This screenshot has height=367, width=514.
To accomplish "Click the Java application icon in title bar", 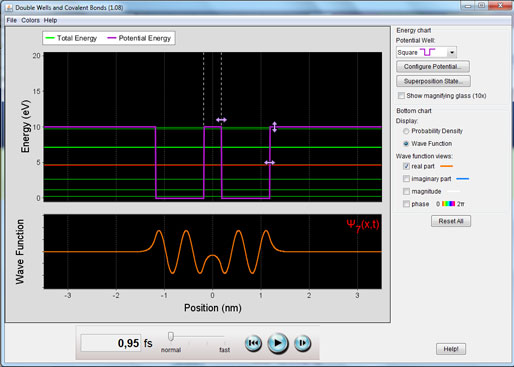I will (9, 7).
